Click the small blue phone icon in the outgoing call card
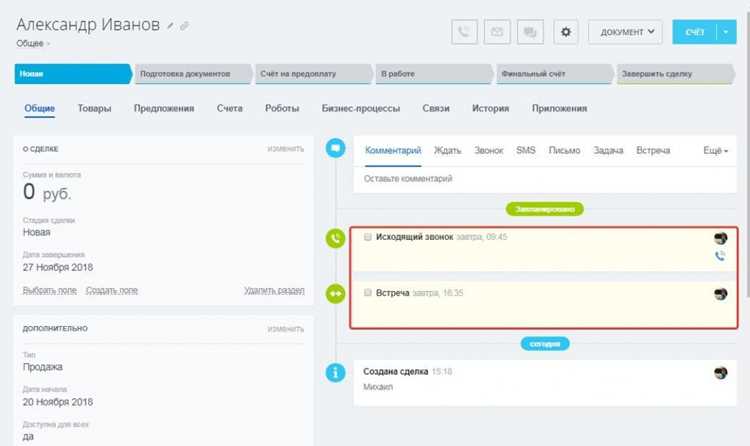The height and width of the screenshot is (446, 750). [x=720, y=256]
